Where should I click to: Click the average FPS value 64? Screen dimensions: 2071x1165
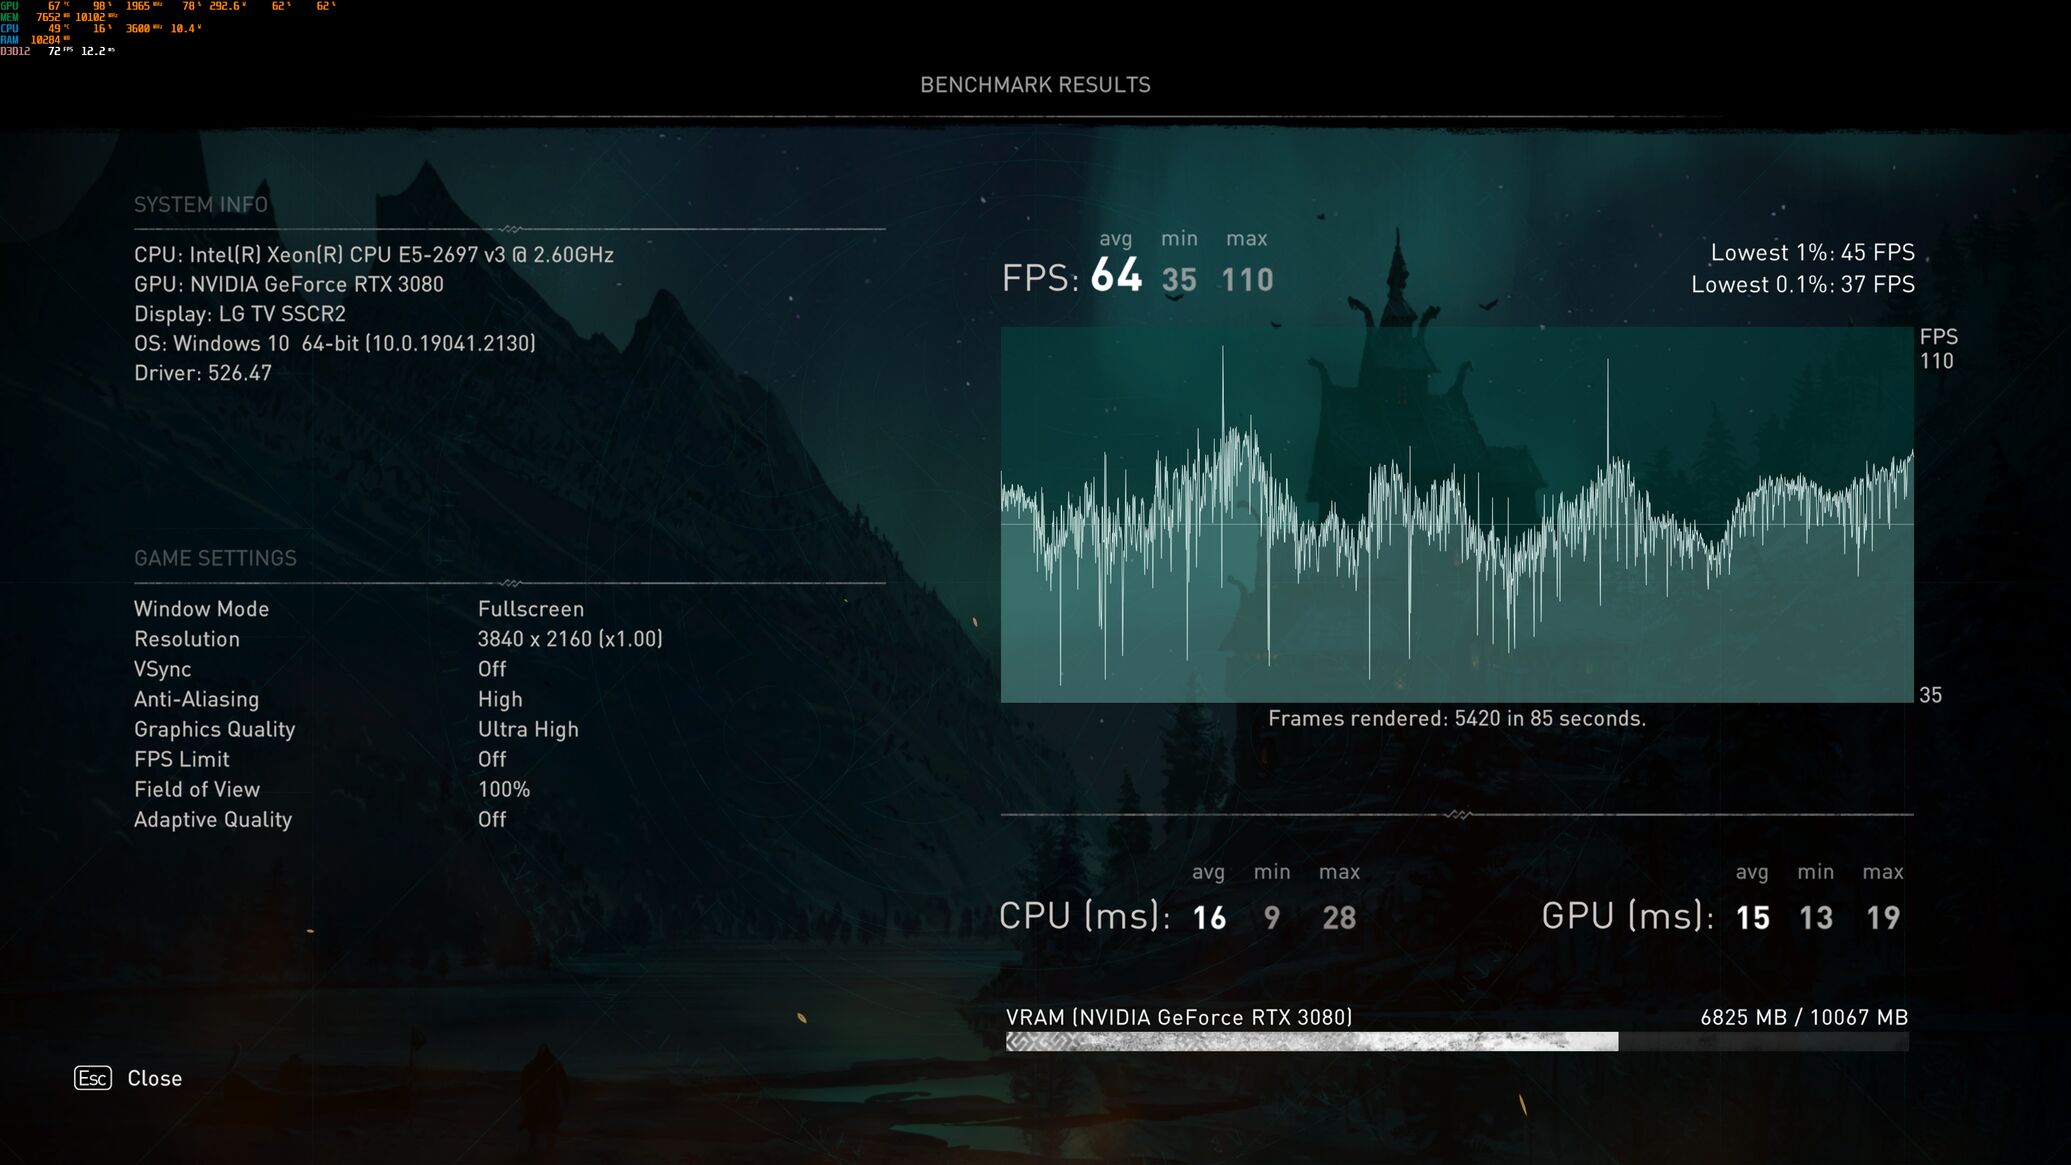[x=1116, y=276]
